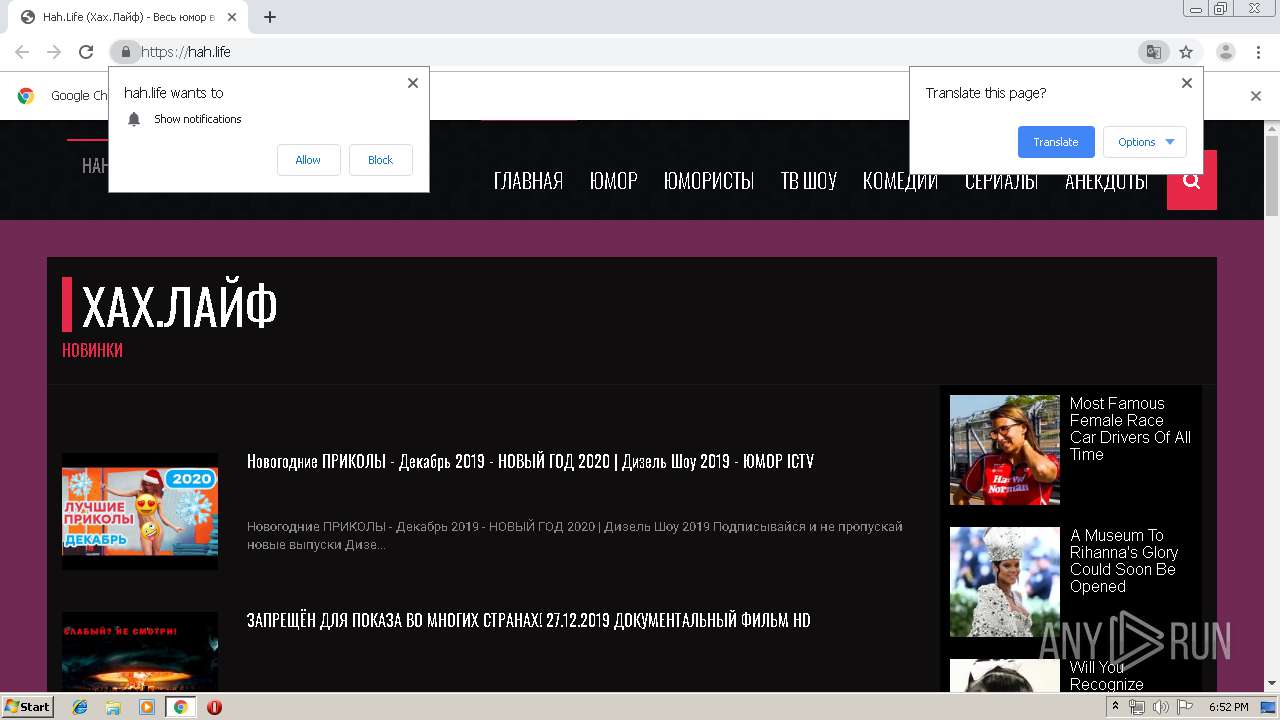Image resolution: width=1280 pixels, height=720 pixels.
Task: Reload the page with the refresh icon
Action: pyautogui.click(x=86, y=52)
